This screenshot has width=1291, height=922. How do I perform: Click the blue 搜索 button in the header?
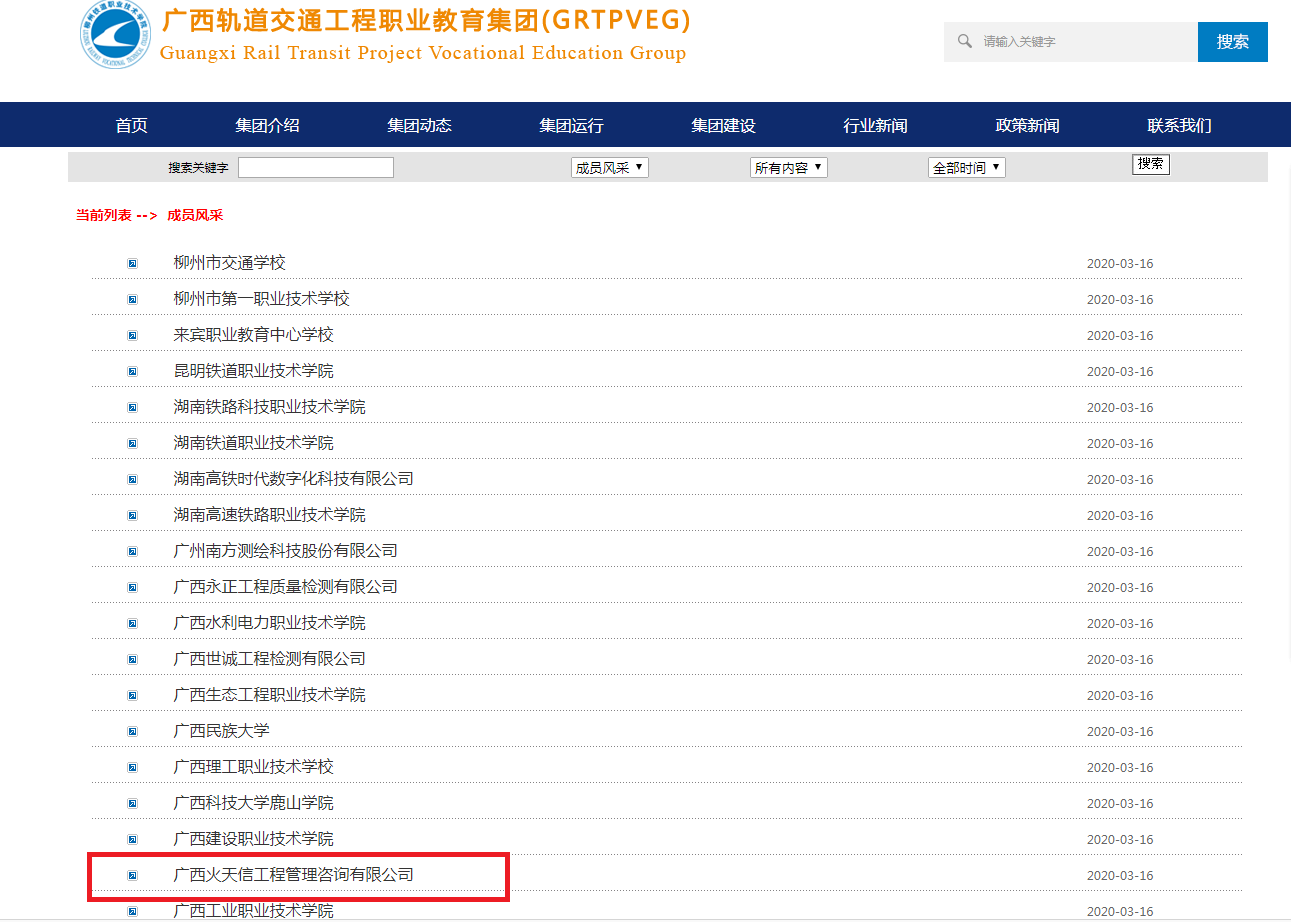1233,42
